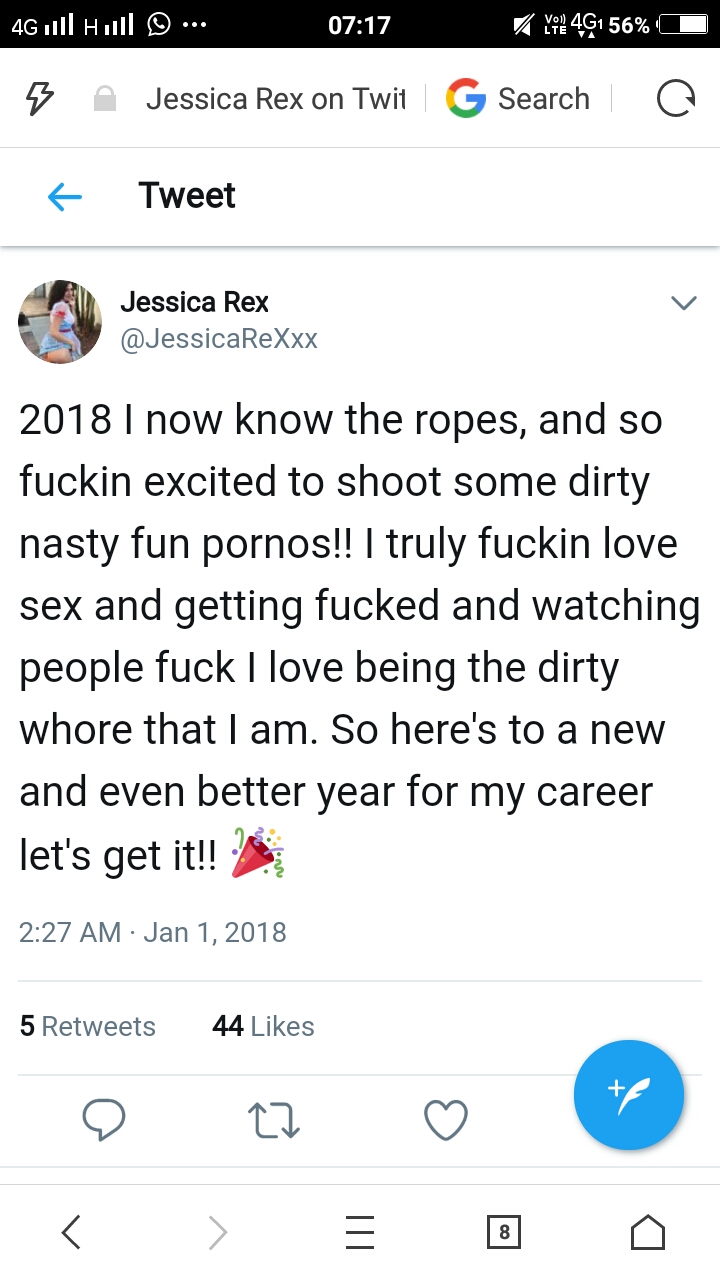Go to browser home page icon
This screenshot has width=720, height=1280.
tap(648, 1232)
